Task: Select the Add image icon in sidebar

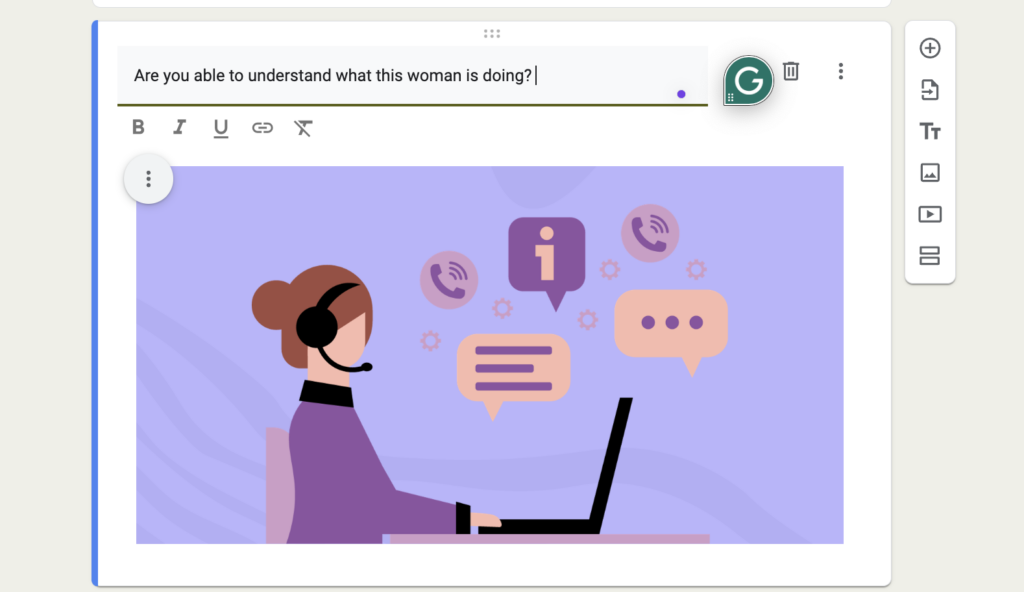Action: (x=930, y=173)
